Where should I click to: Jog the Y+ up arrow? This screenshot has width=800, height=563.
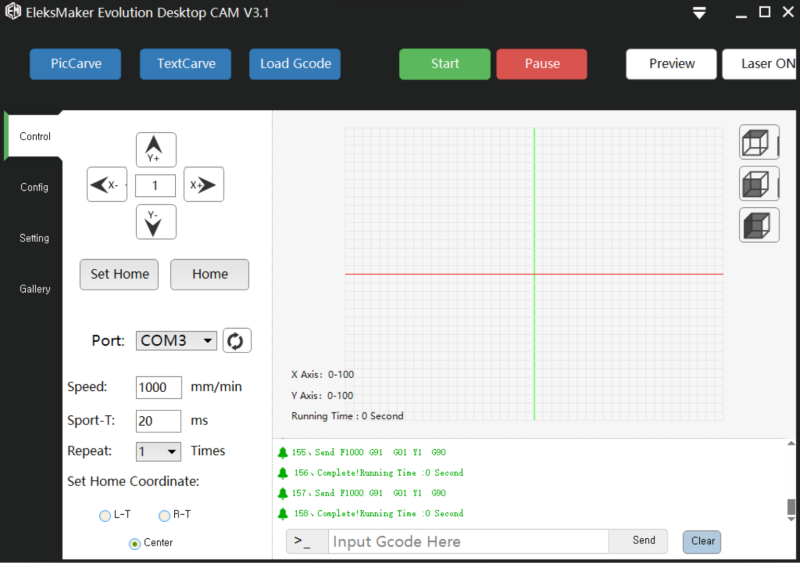point(156,150)
